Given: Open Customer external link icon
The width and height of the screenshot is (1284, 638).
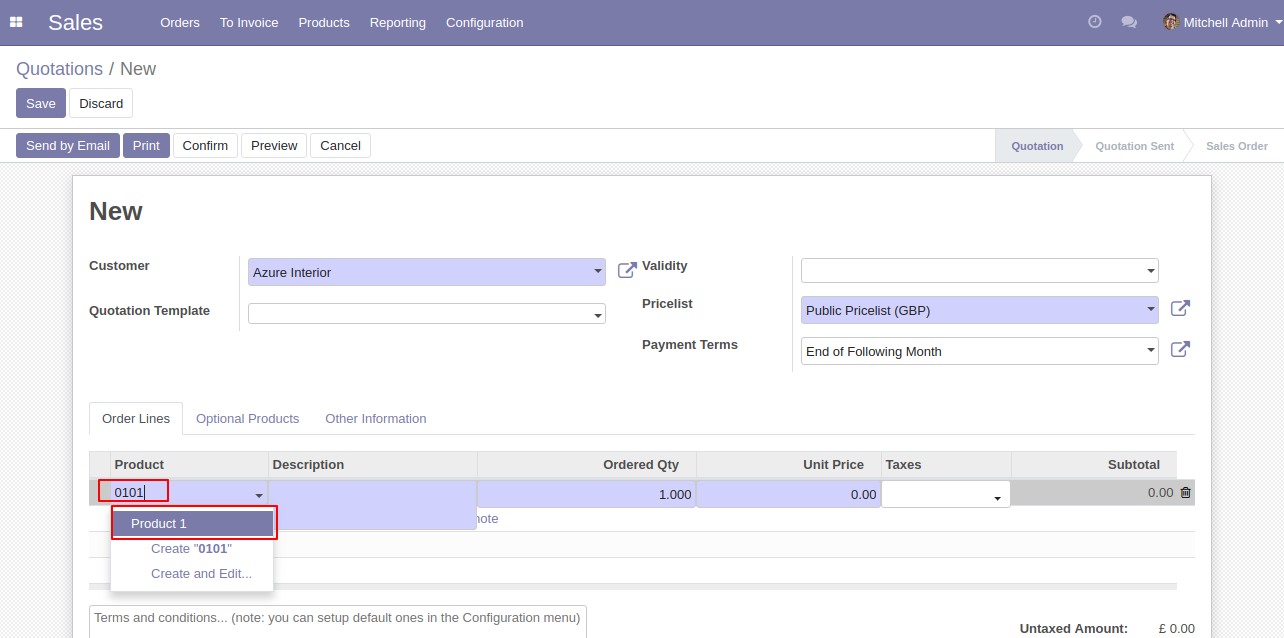Looking at the screenshot, I should [627, 270].
